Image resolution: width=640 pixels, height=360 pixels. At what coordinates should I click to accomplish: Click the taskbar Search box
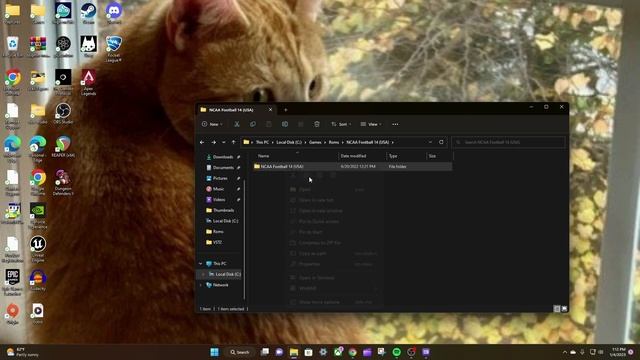click(240, 352)
